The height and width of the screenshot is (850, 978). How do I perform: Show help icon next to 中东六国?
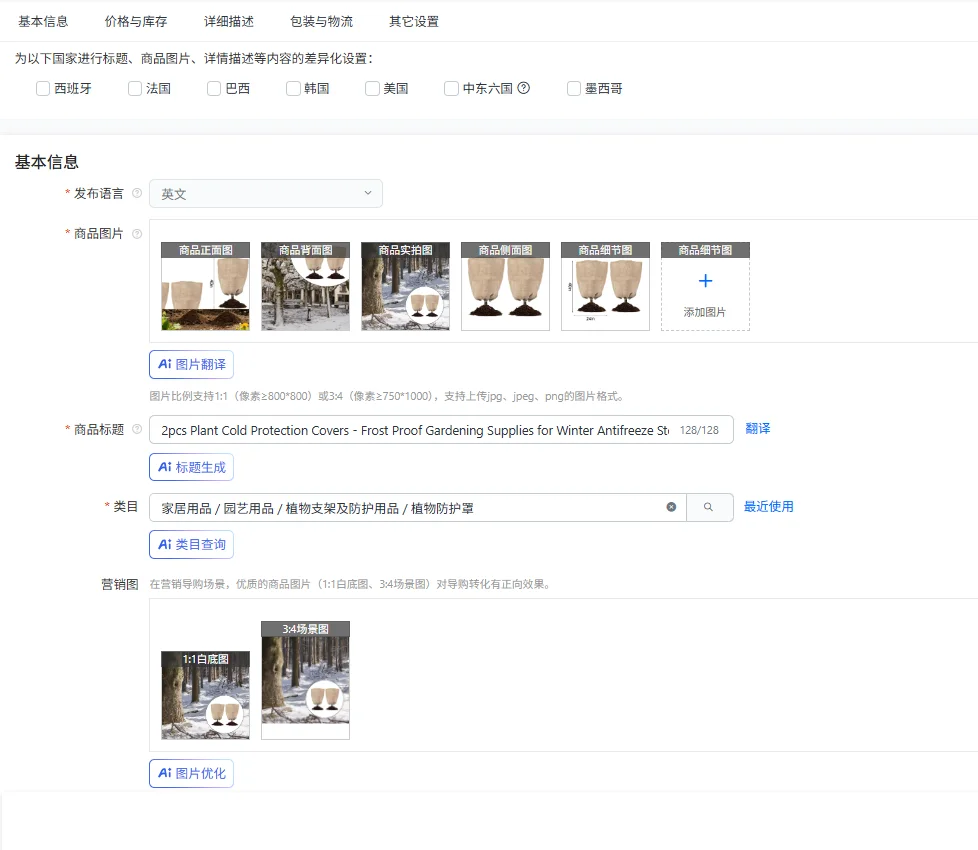524,88
